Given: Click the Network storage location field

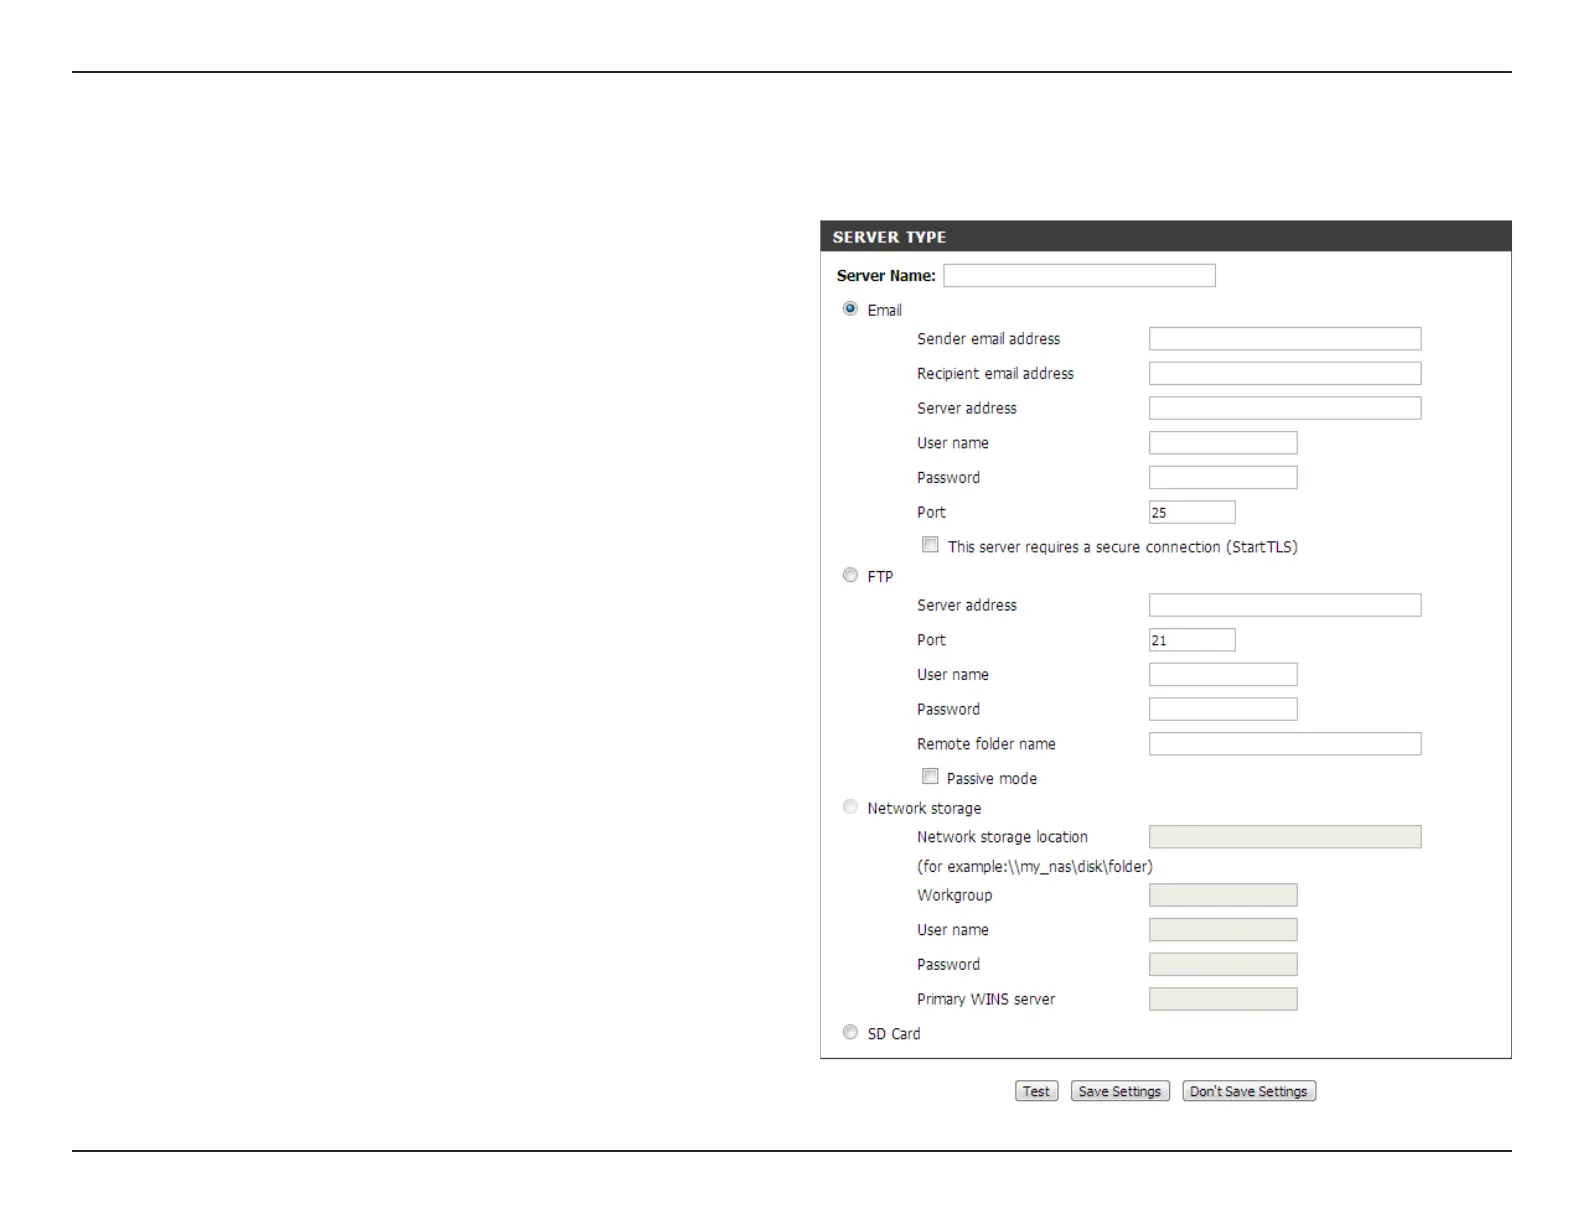Looking at the screenshot, I should coord(1285,837).
